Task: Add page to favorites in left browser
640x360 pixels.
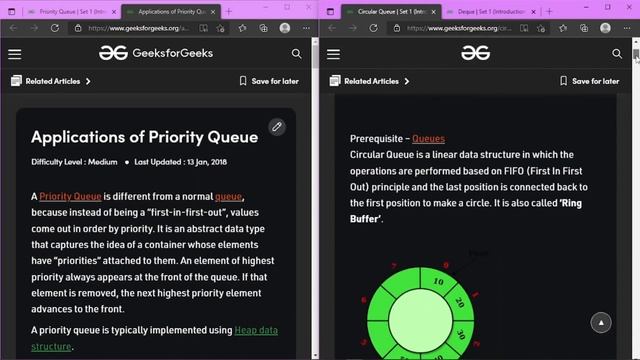Action: (220, 28)
